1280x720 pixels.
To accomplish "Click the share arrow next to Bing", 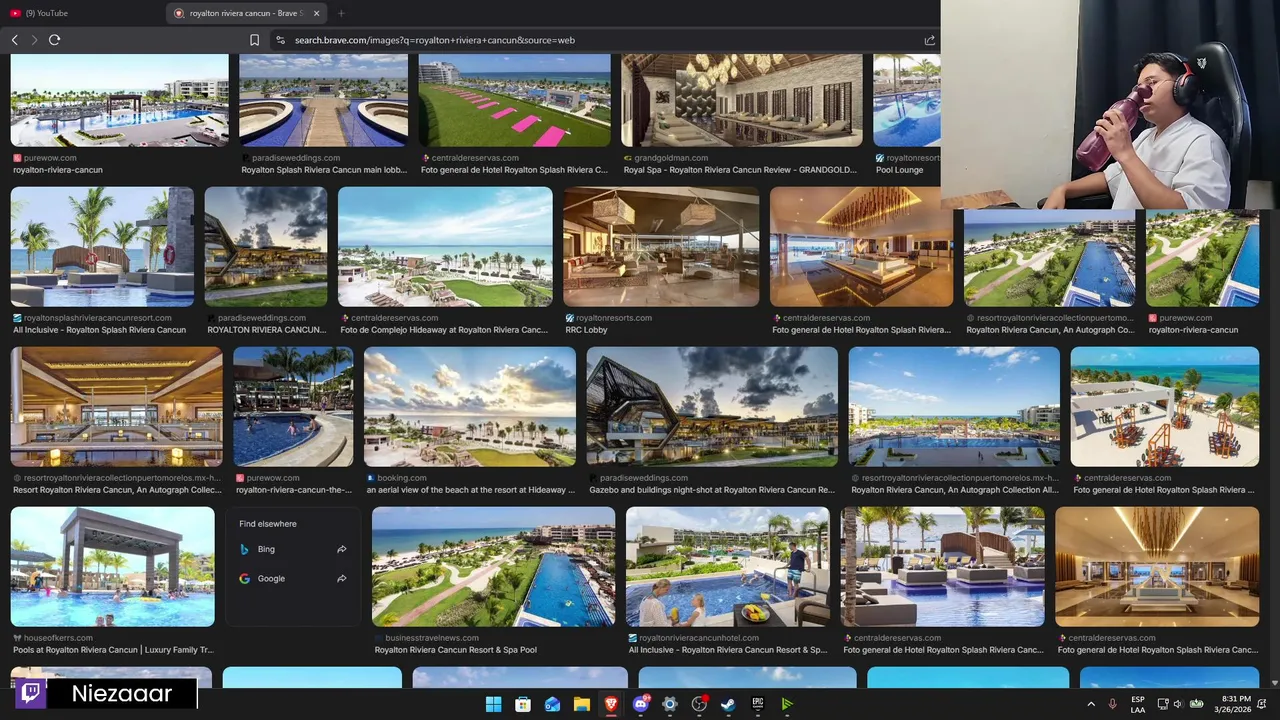I will click(342, 549).
